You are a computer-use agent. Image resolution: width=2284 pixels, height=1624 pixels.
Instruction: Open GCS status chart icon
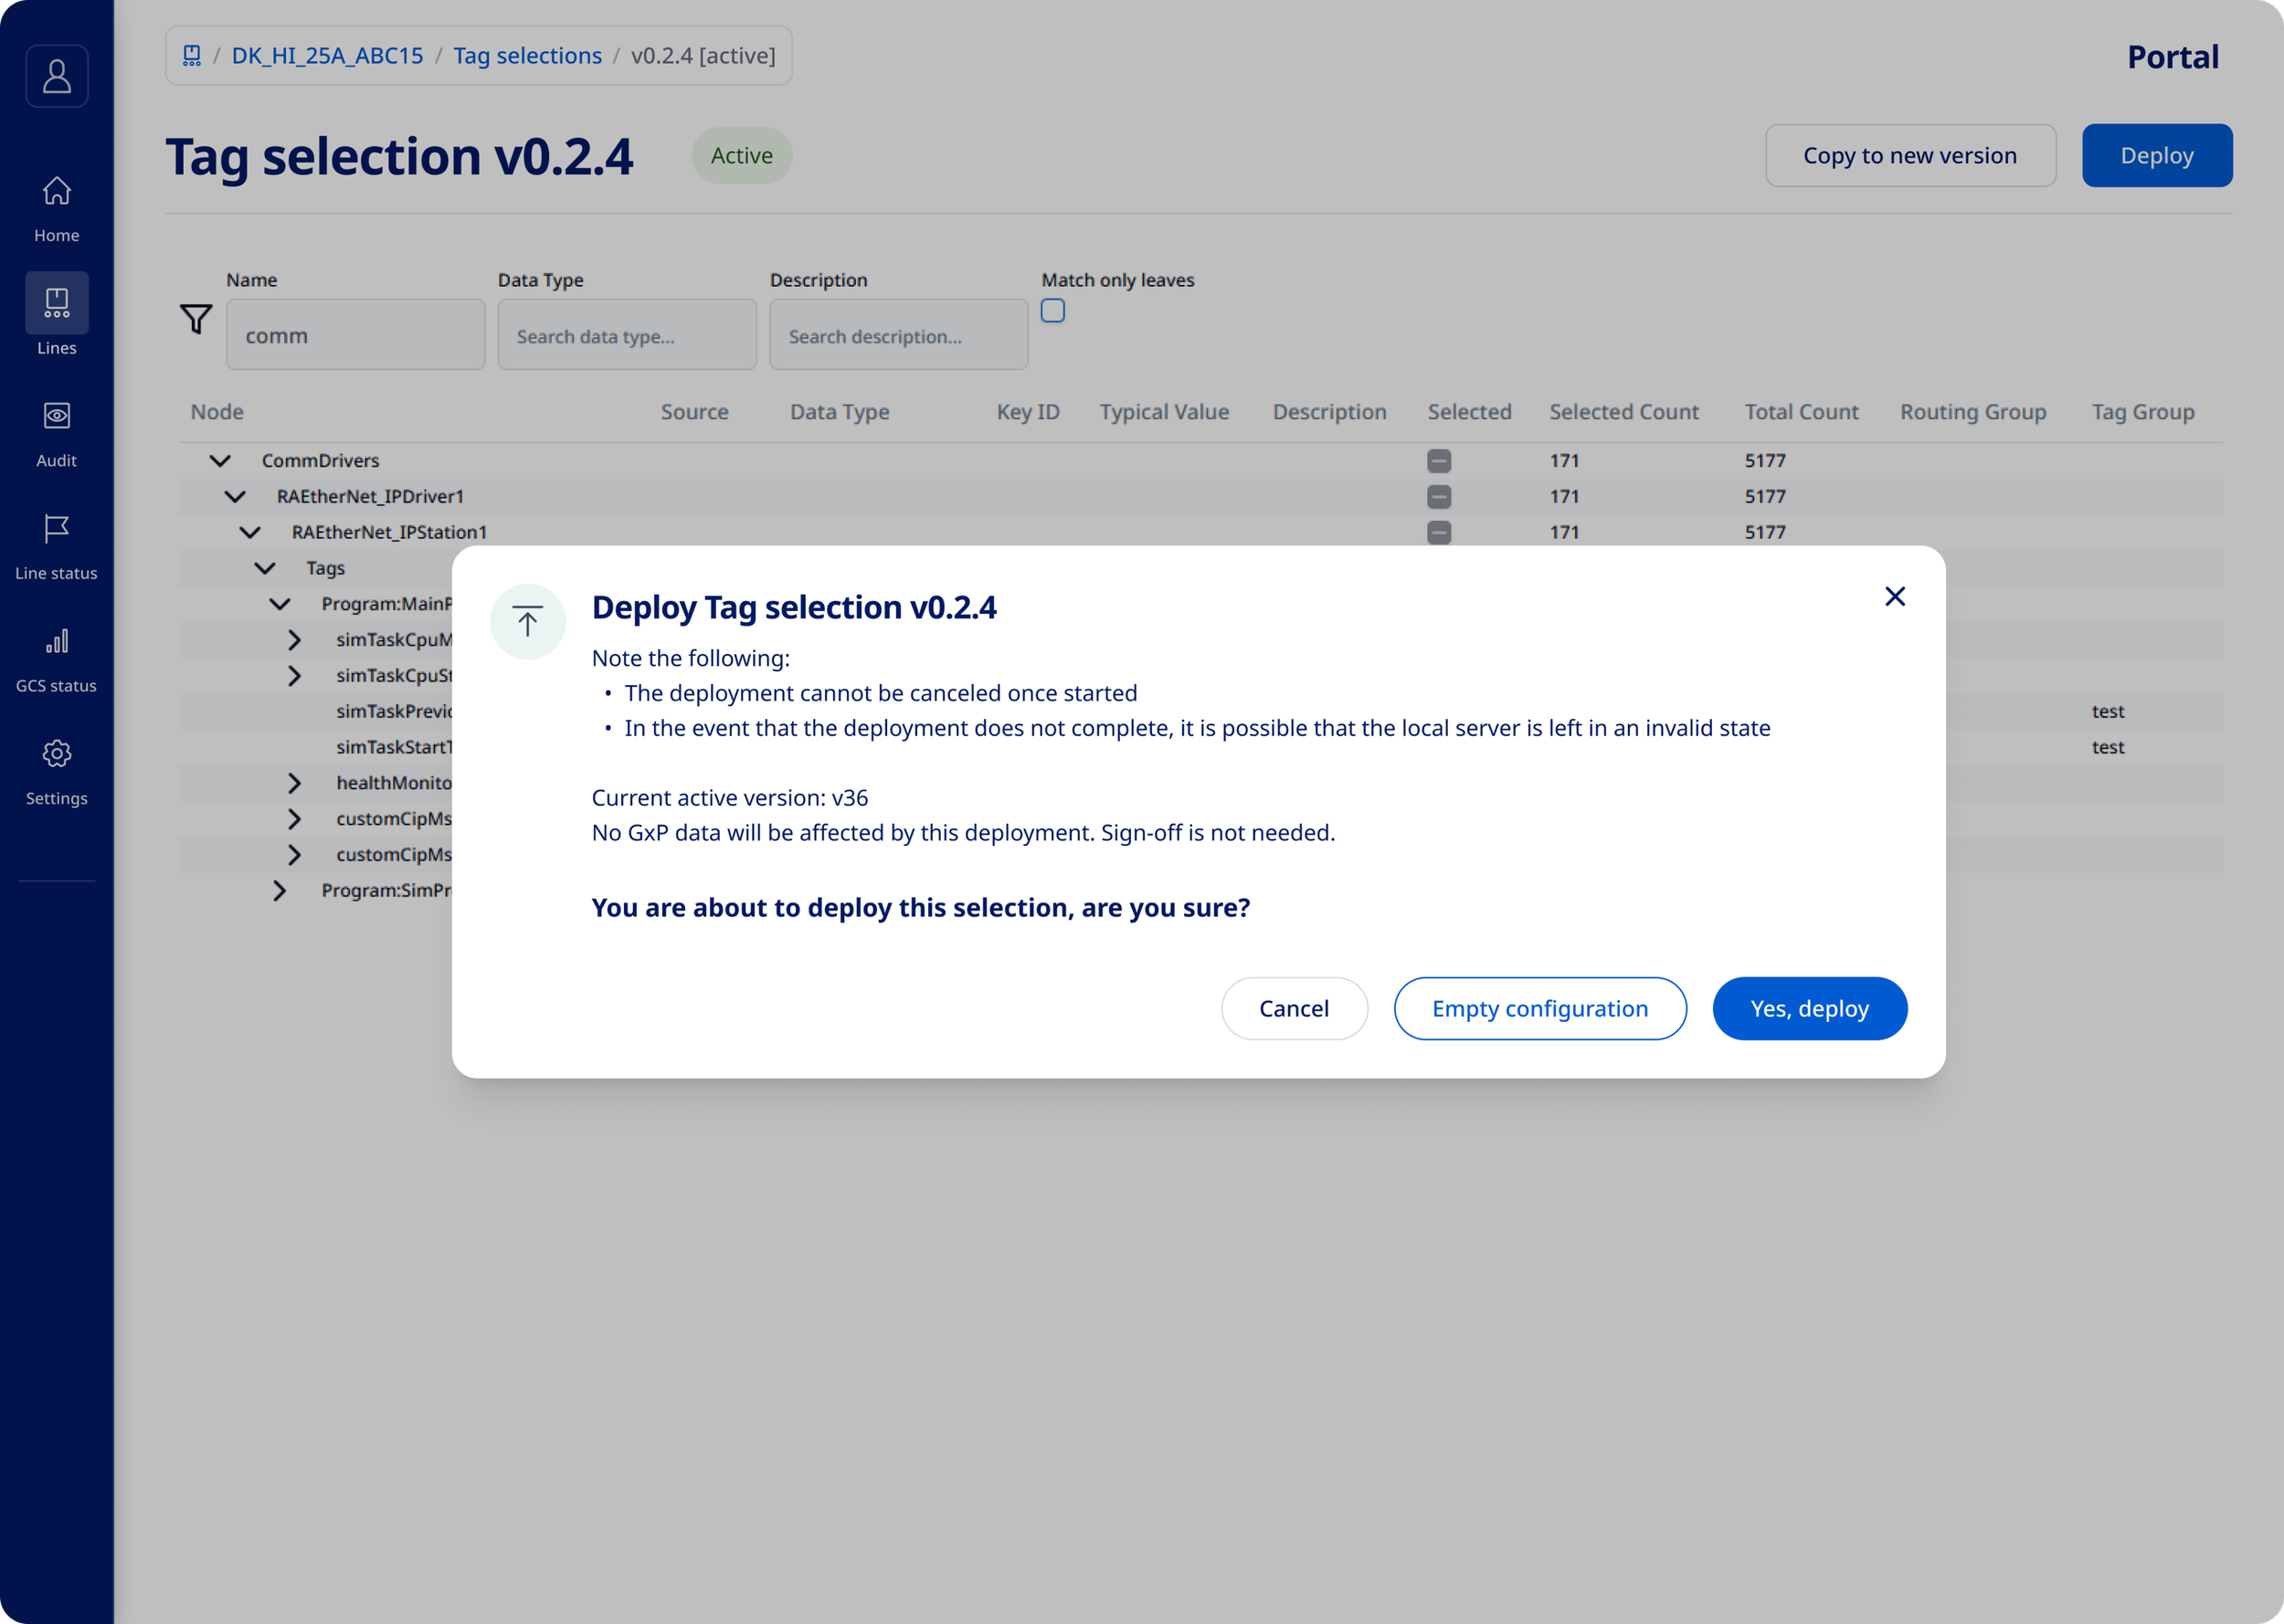click(57, 641)
